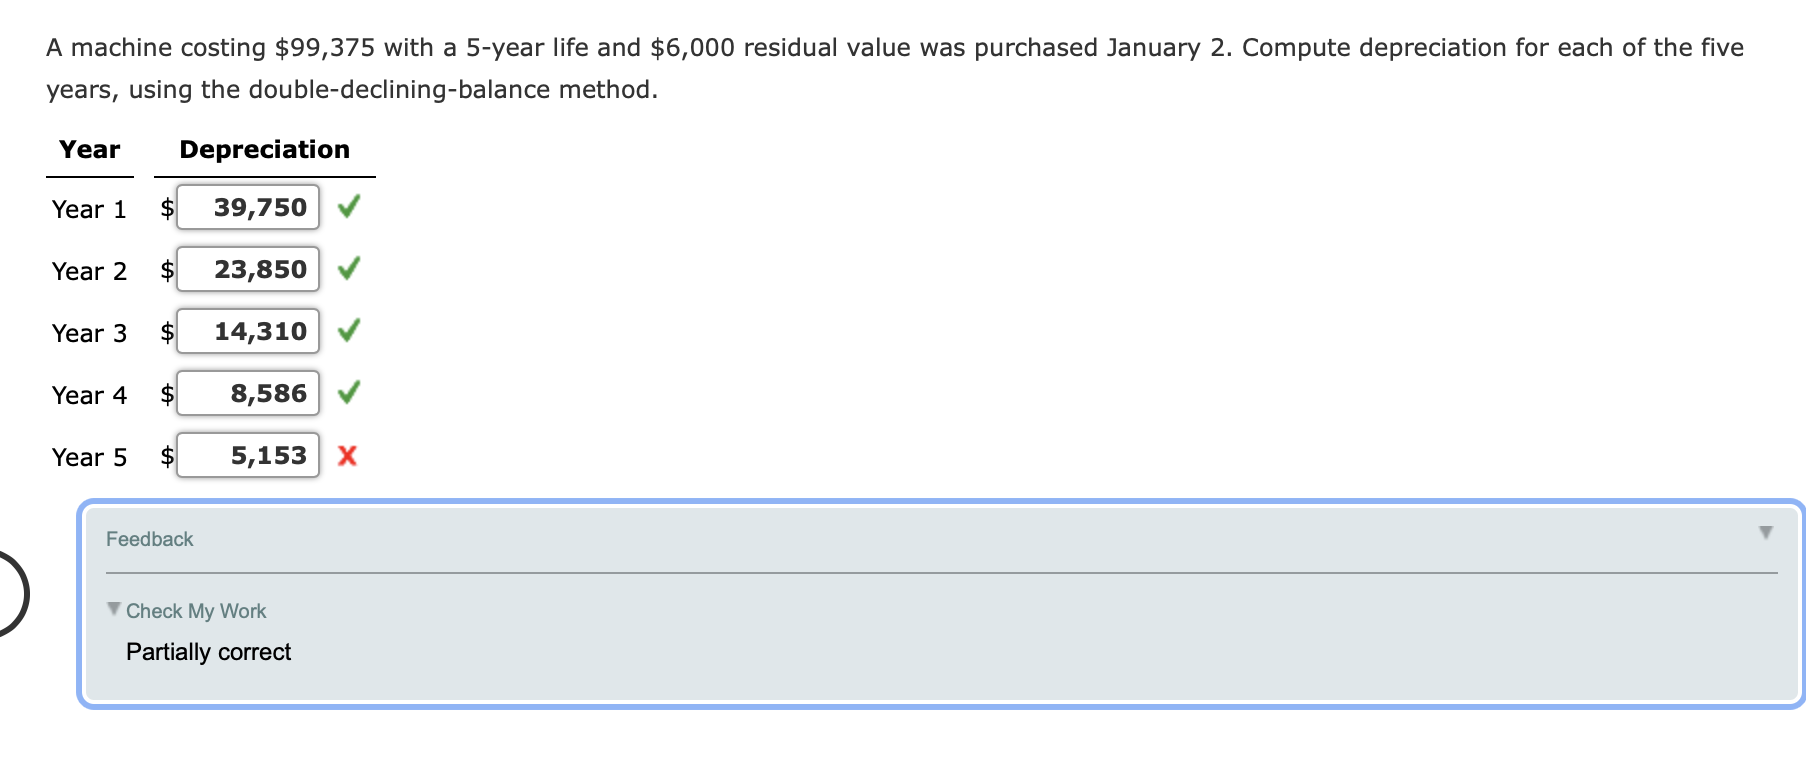The height and width of the screenshot is (770, 1806).
Task: Click the green checkmark beside Year 4
Action: pyautogui.click(x=349, y=393)
